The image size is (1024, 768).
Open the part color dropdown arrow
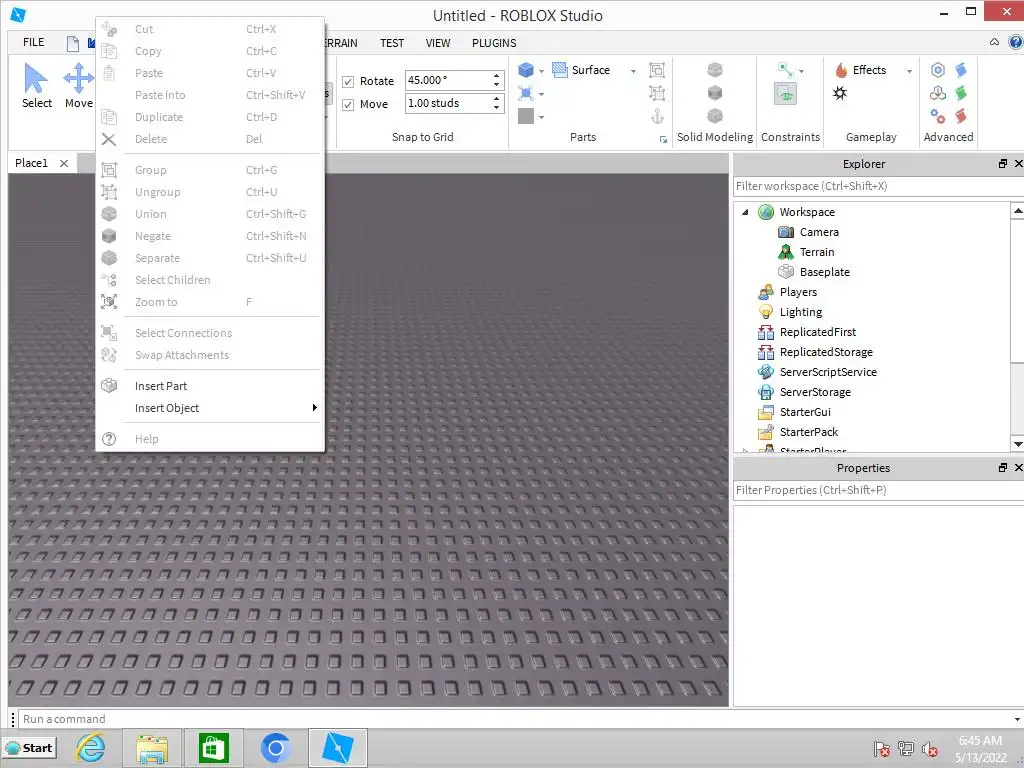coord(541,118)
